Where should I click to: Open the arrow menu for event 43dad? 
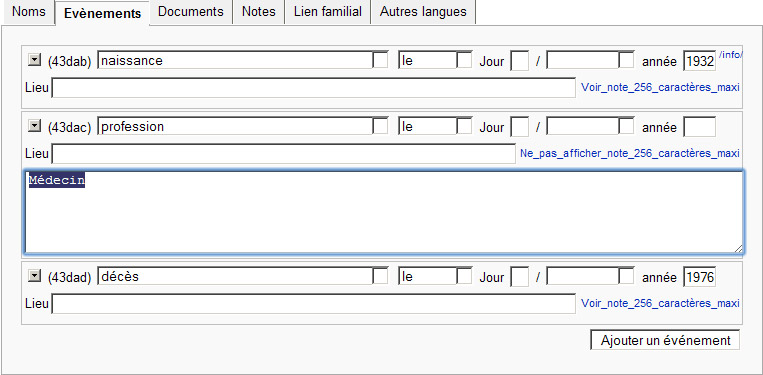(x=35, y=276)
